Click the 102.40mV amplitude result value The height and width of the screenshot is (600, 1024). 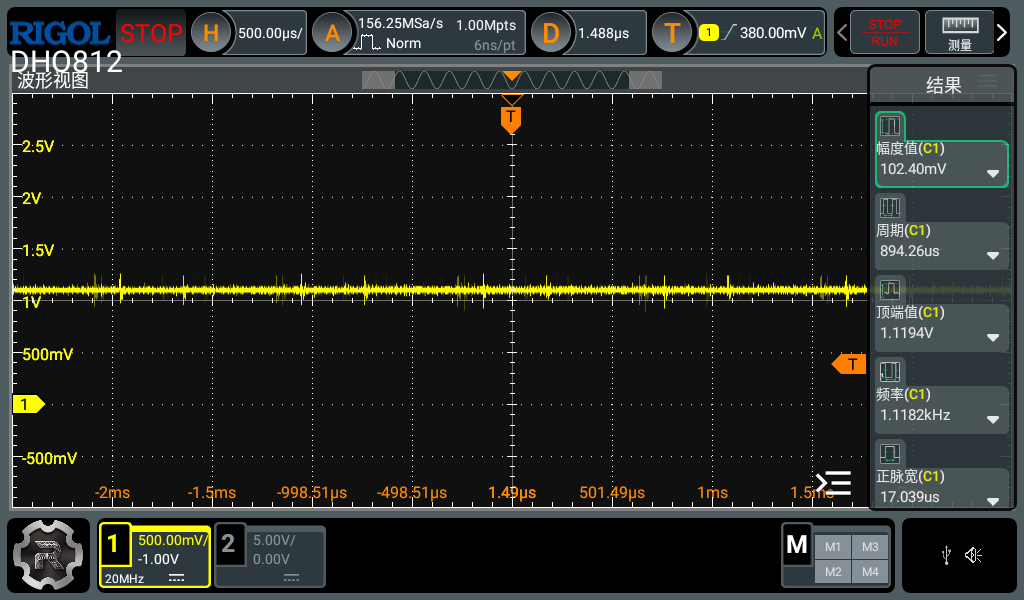[913, 169]
